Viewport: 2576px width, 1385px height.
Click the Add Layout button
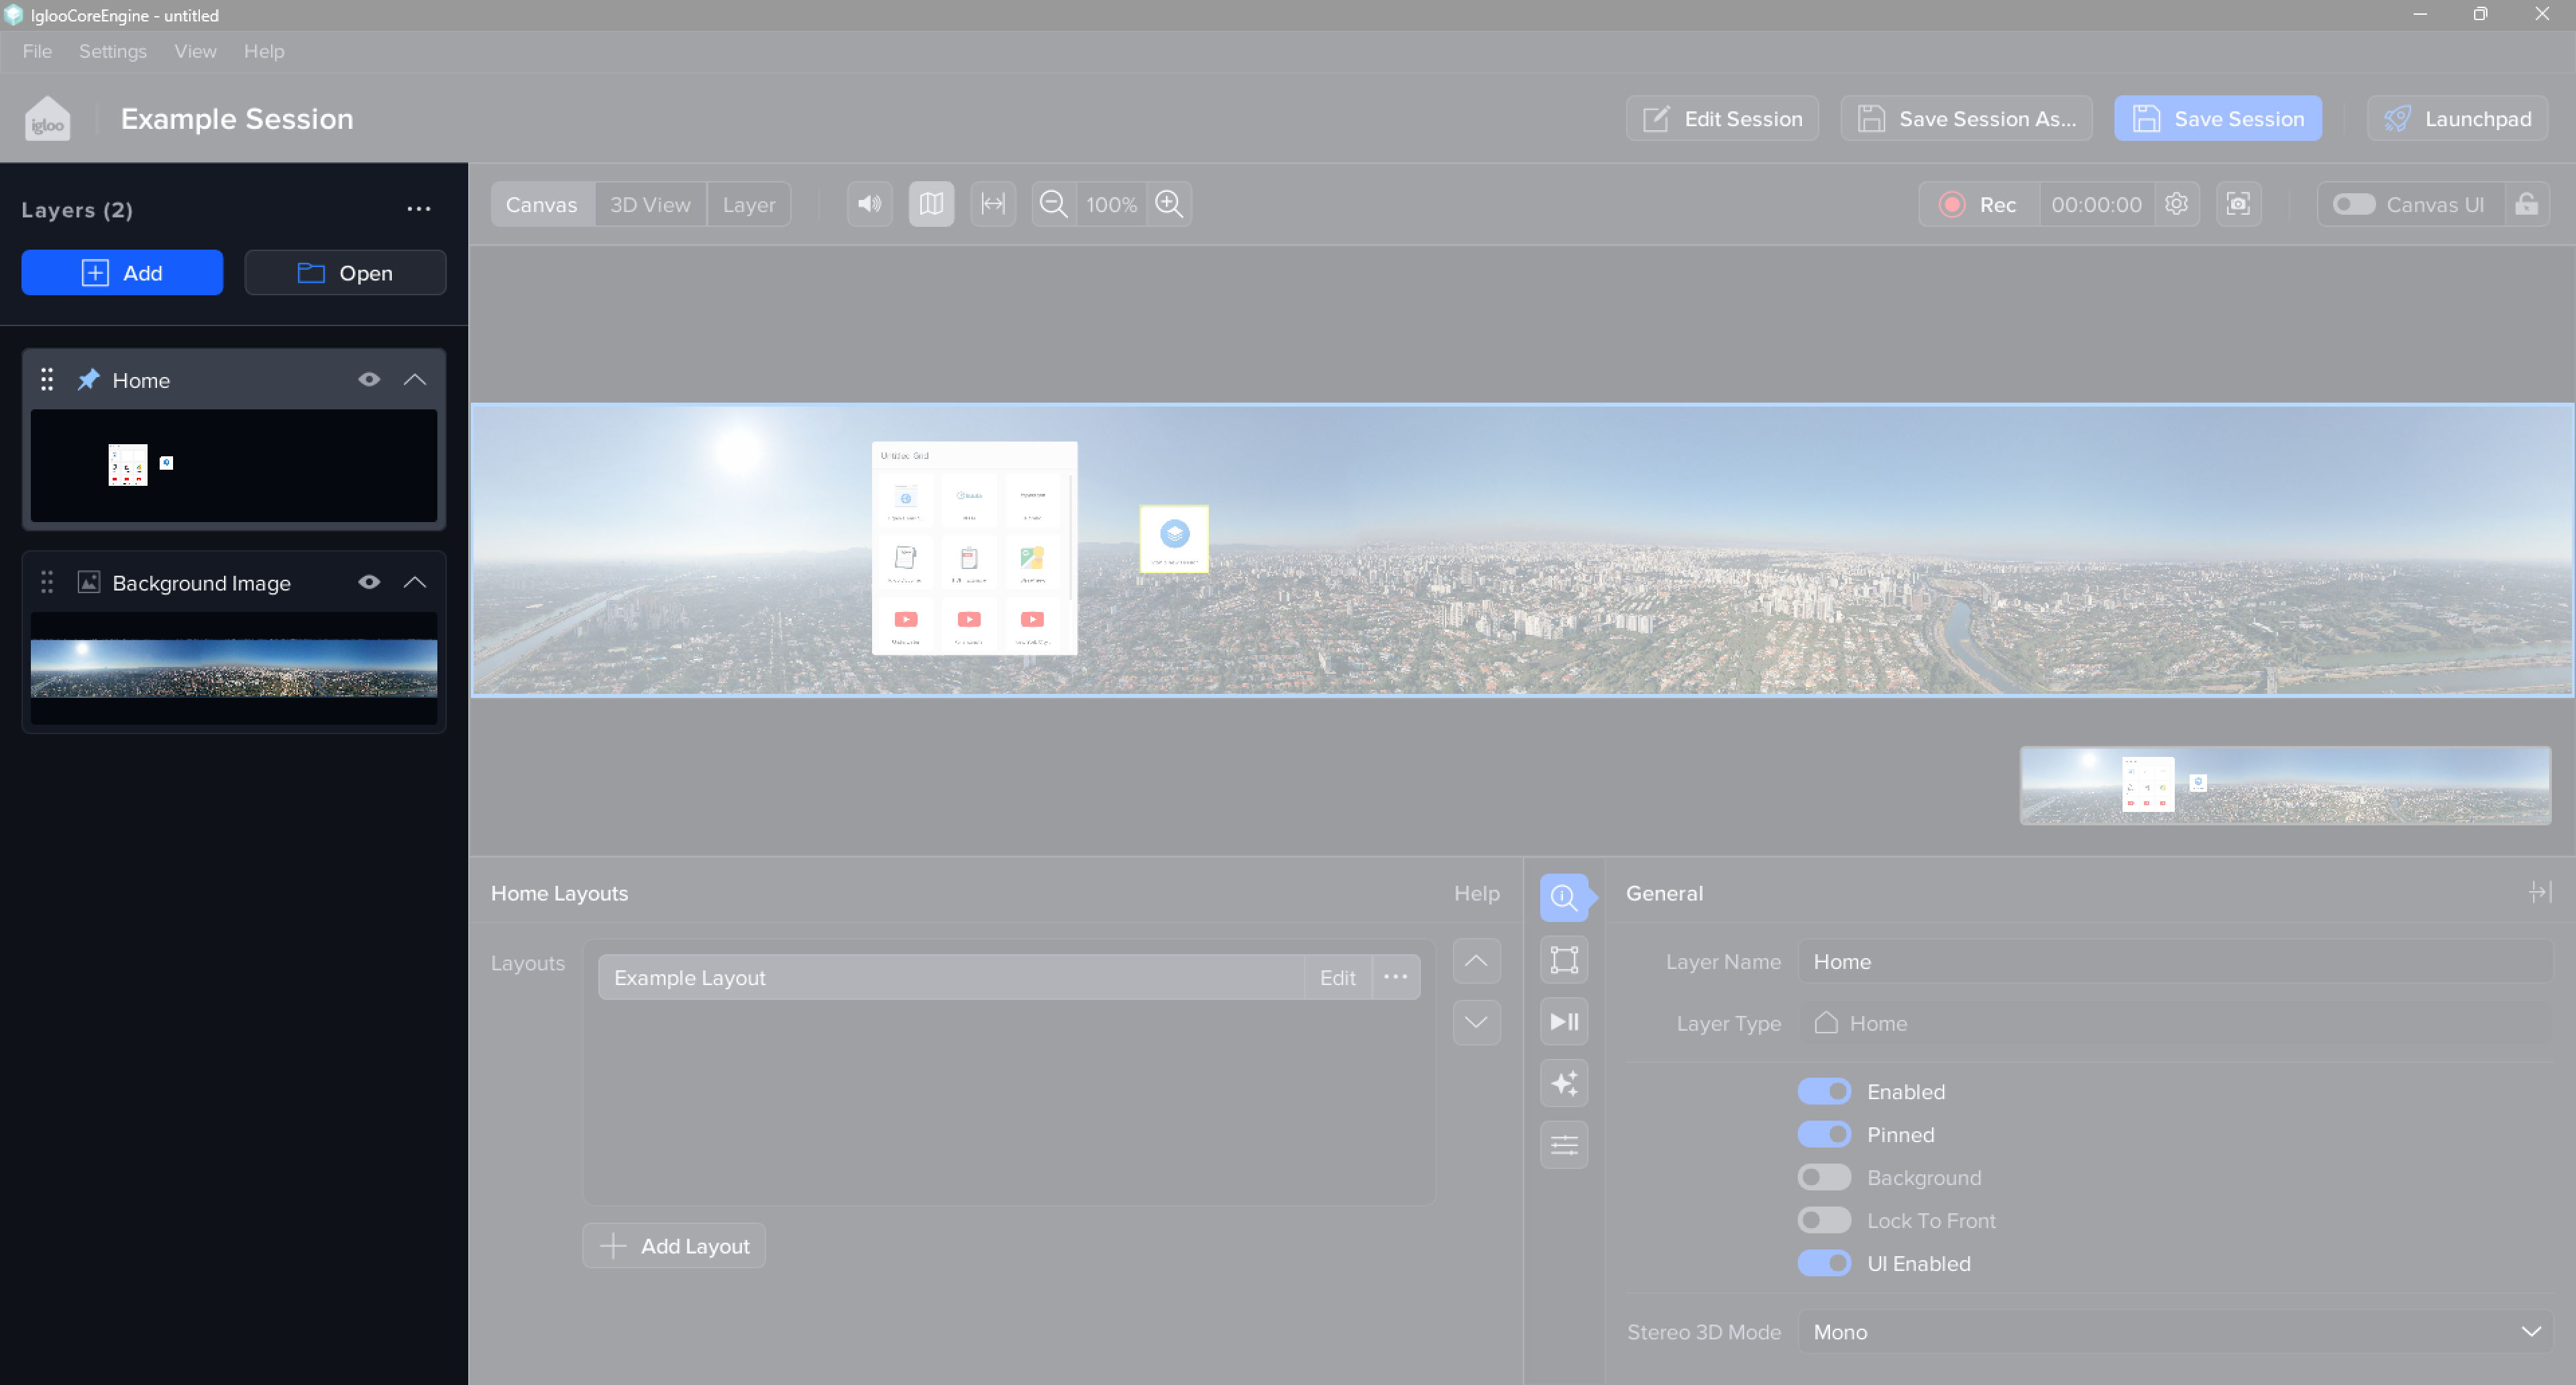tap(674, 1246)
